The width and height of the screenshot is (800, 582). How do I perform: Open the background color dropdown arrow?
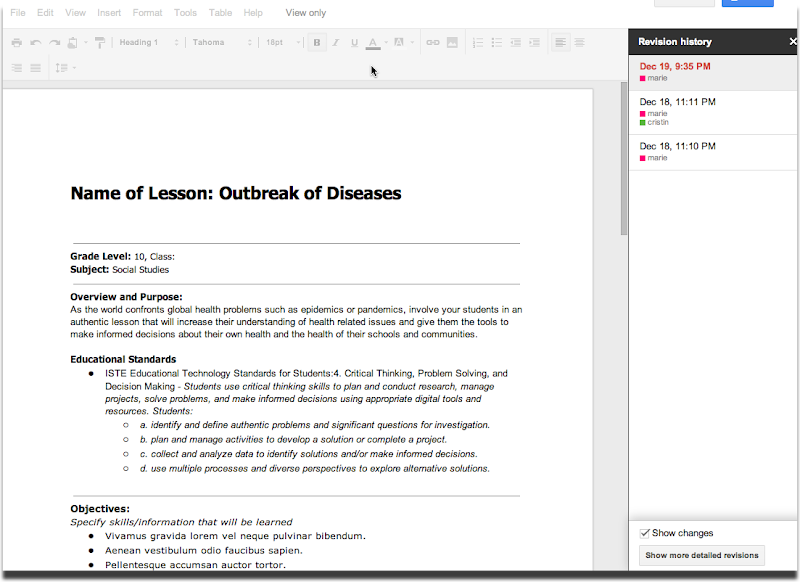pyautogui.click(x=412, y=42)
